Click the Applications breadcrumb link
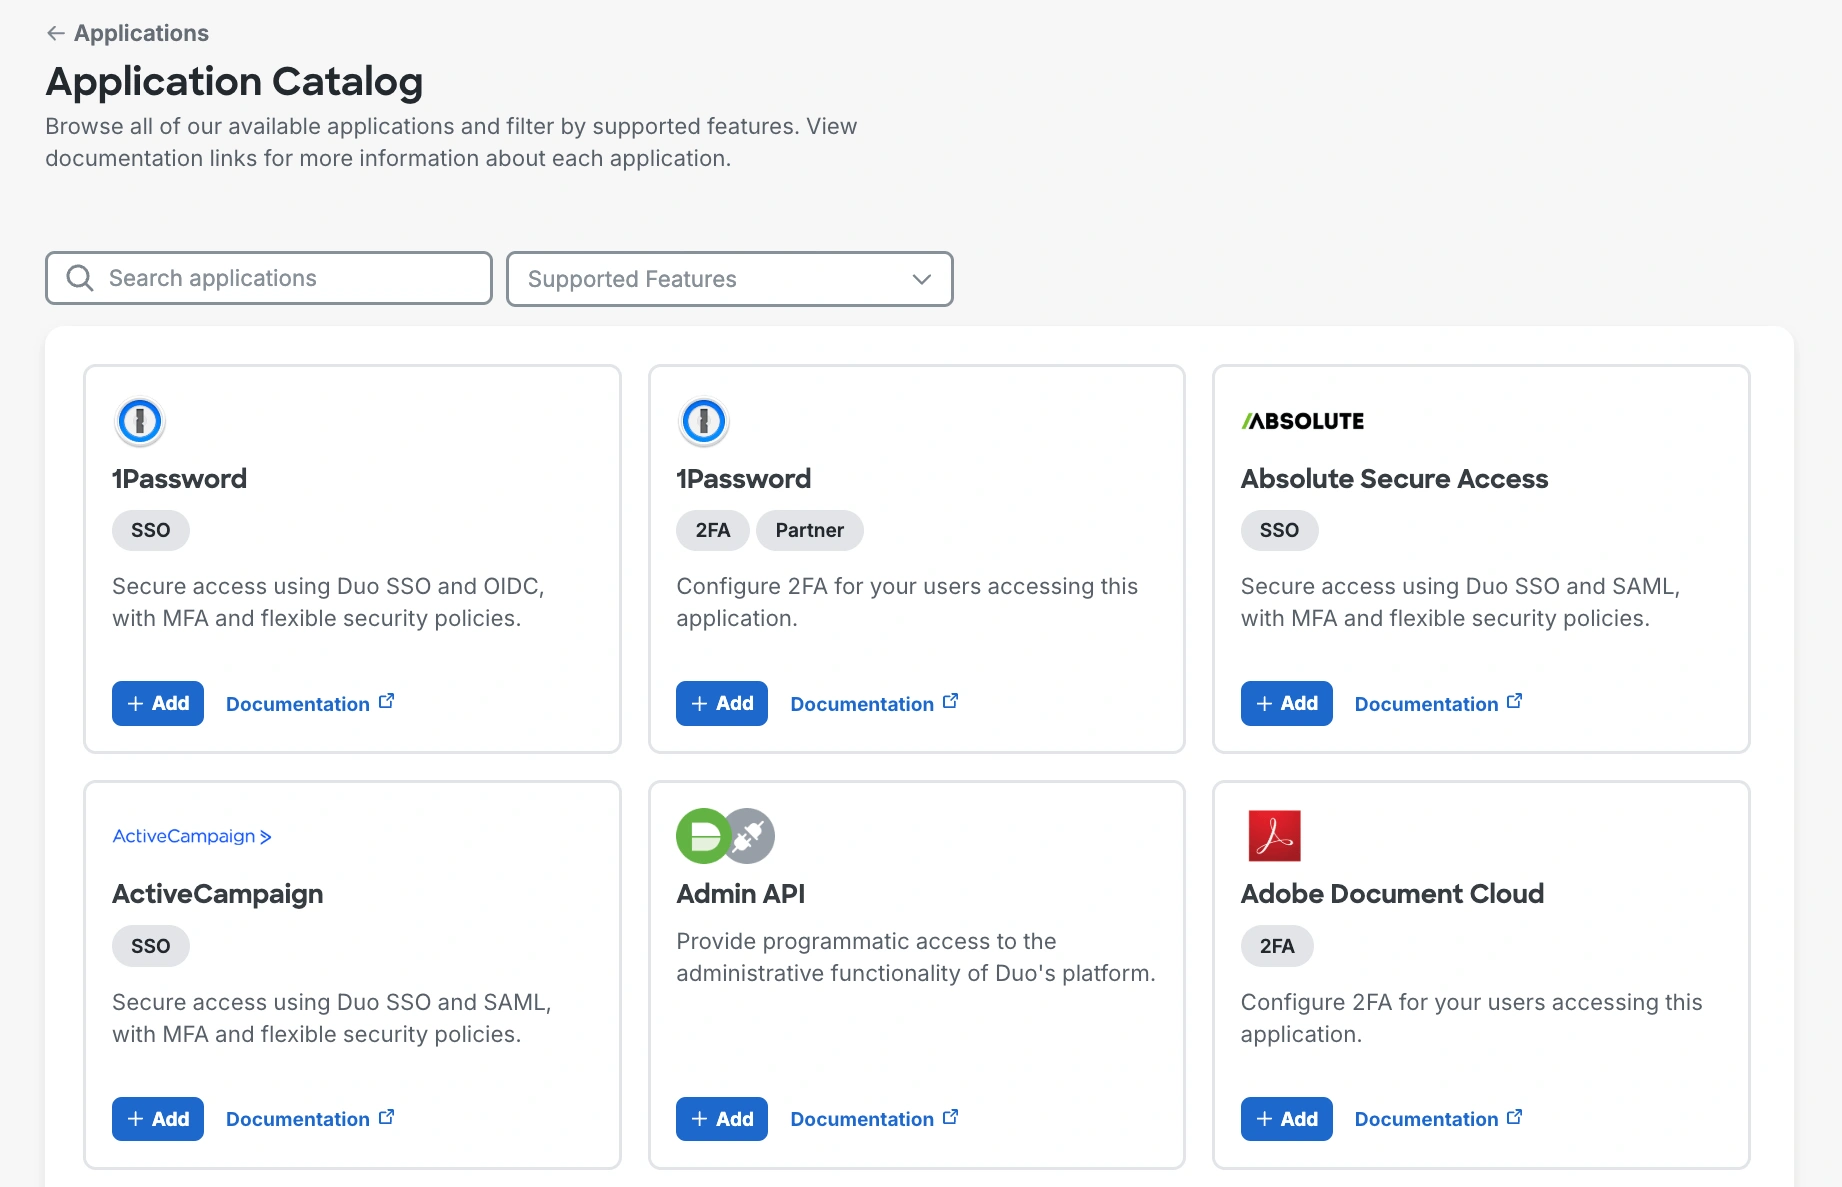The height and width of the screenshot is (1187, 1842). (x=140, y=32)
